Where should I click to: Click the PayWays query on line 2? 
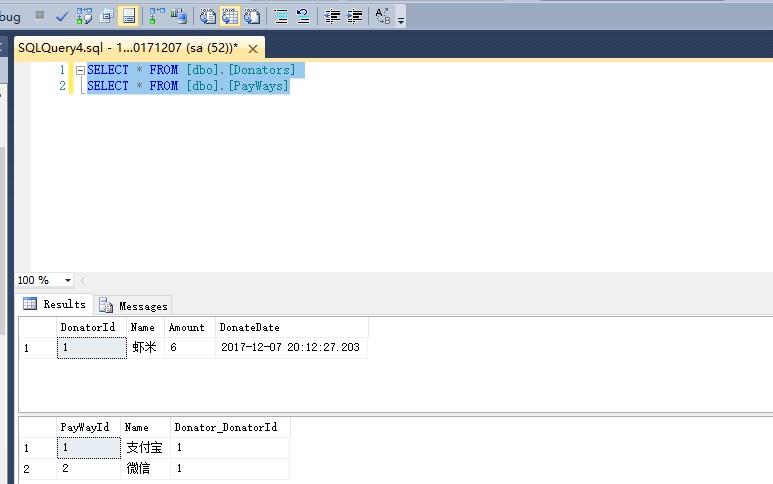[188, 86]
